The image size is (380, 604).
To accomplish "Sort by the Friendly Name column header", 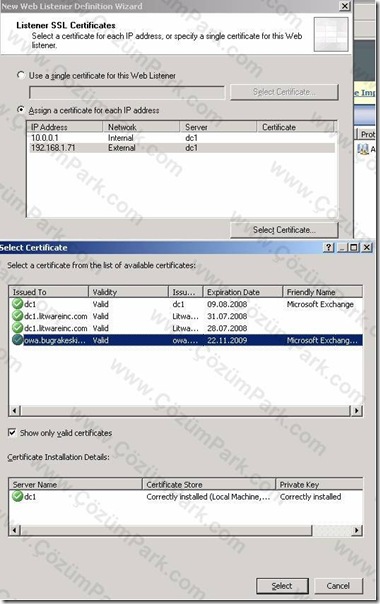I will coord(323,292).
